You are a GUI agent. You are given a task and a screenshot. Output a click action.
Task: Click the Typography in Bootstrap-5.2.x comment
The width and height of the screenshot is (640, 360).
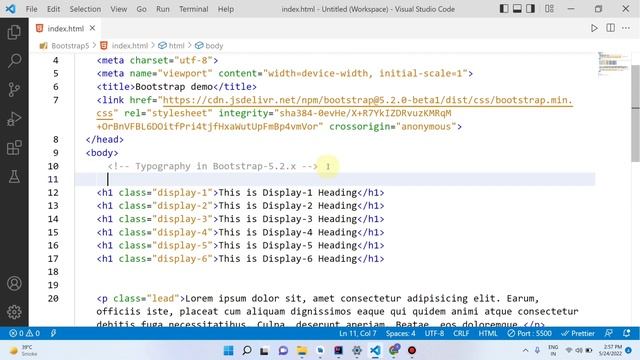213,167
